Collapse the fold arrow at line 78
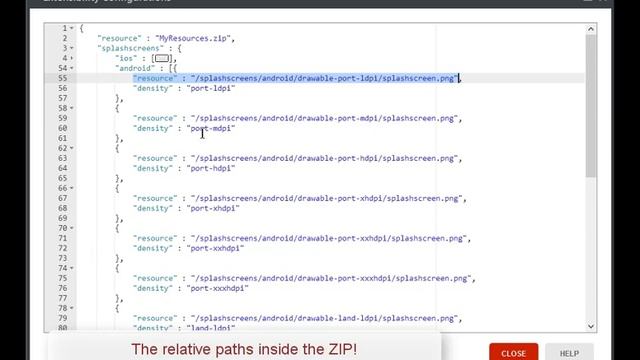Viewport: 640px width, 360px height. pyautogui.click(x=72, y=308)
